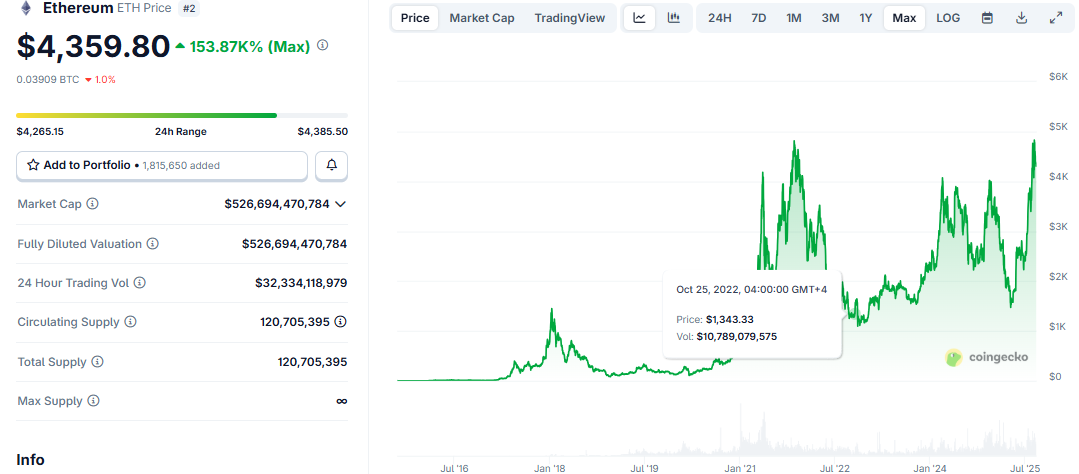1079x474 pixels.
Task: Set chart range to 7D
Action: click(758, 18)
